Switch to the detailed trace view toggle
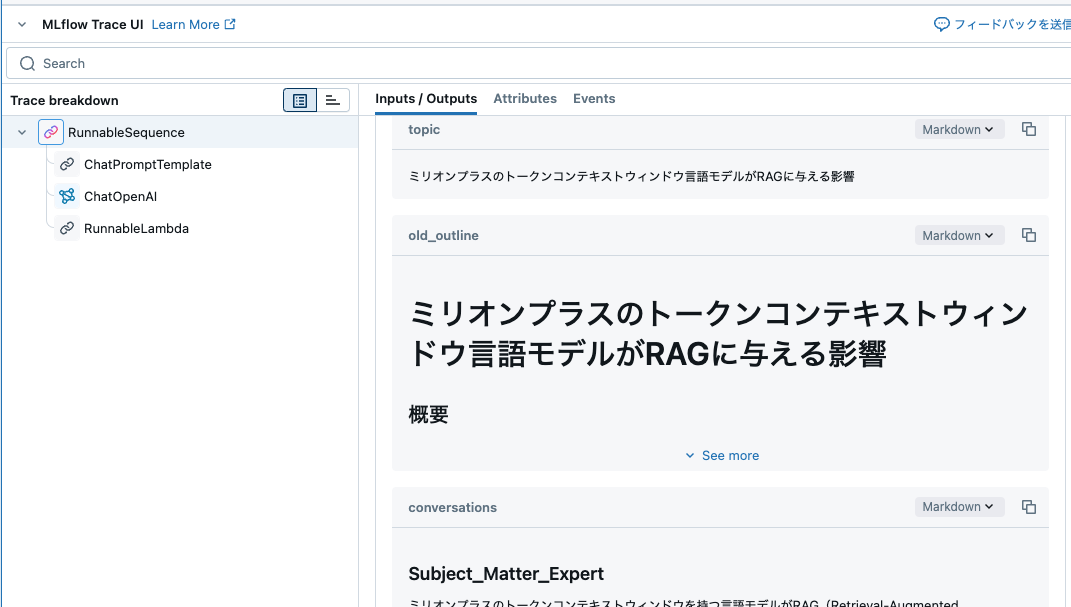1071x607 pixels. pos(333,100)
